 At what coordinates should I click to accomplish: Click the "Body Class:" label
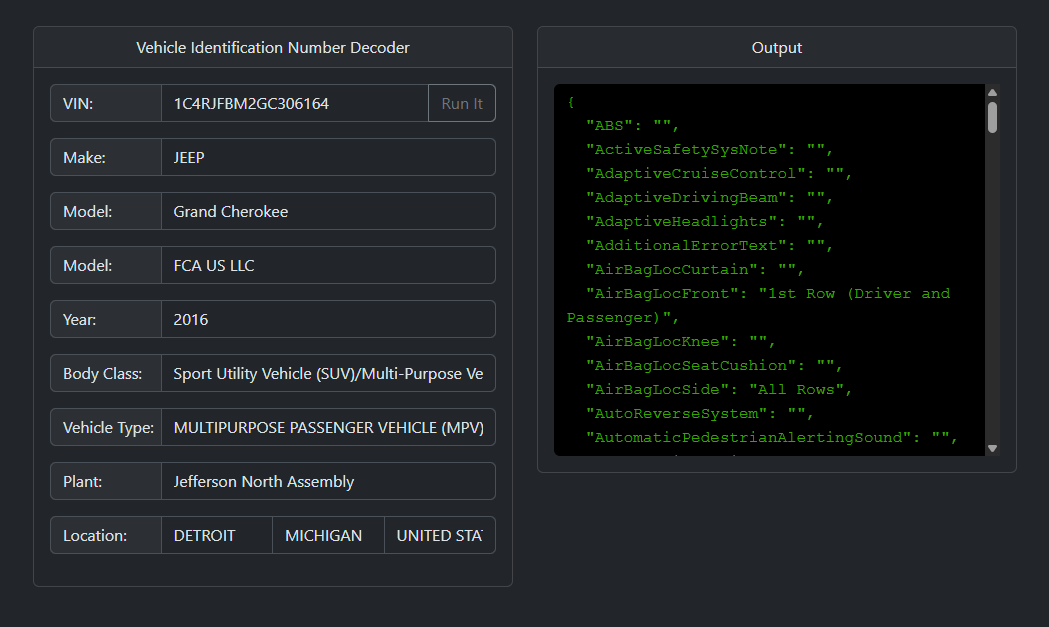click(x=102, y=374)
